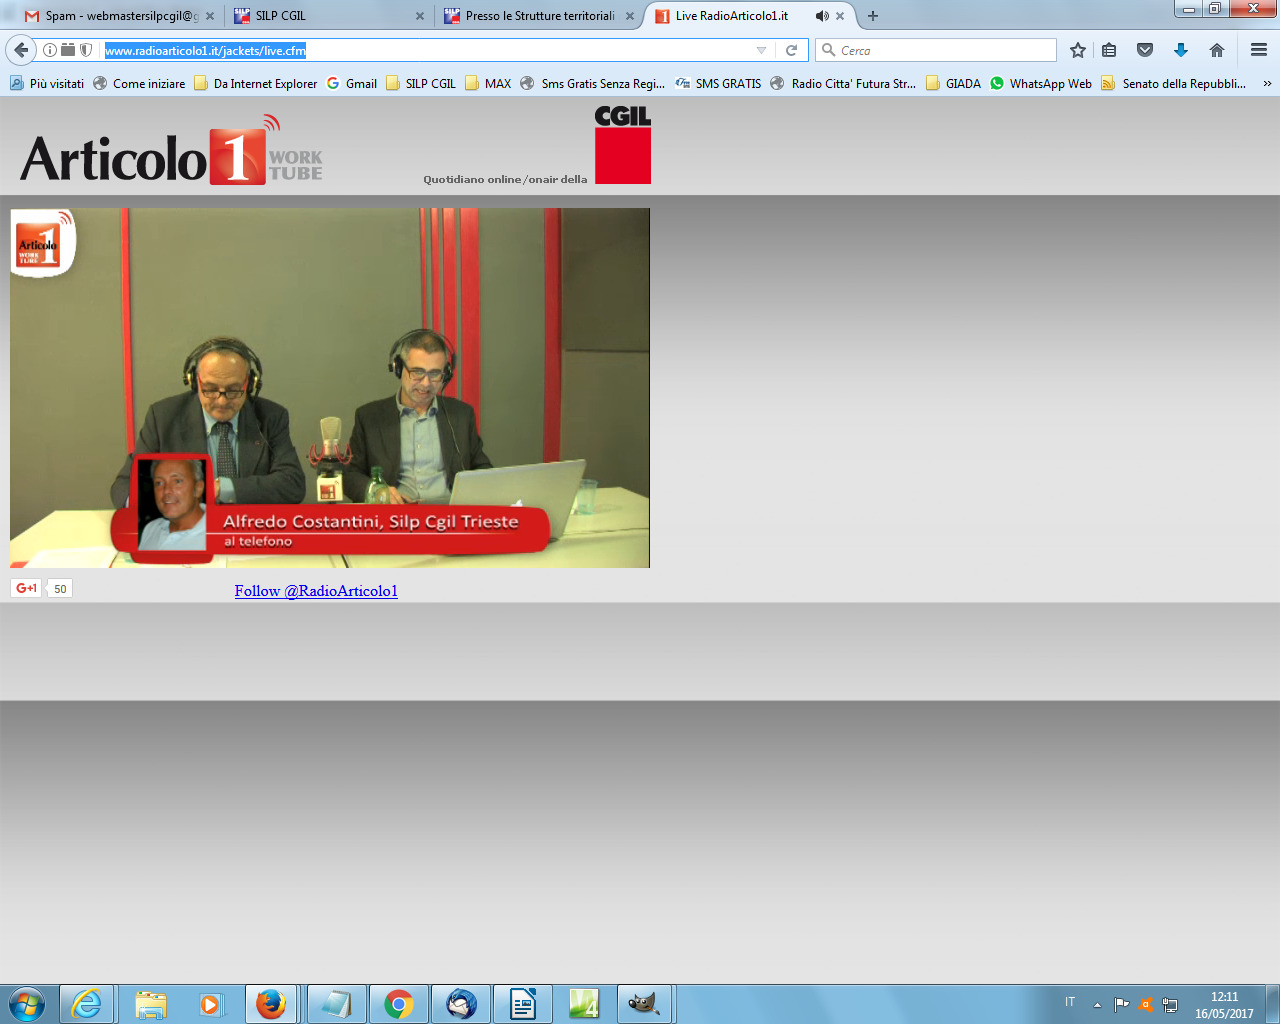Expand hidden system tray icons
This screenshot has width=1280, height=1024.
(1097, 1004)
